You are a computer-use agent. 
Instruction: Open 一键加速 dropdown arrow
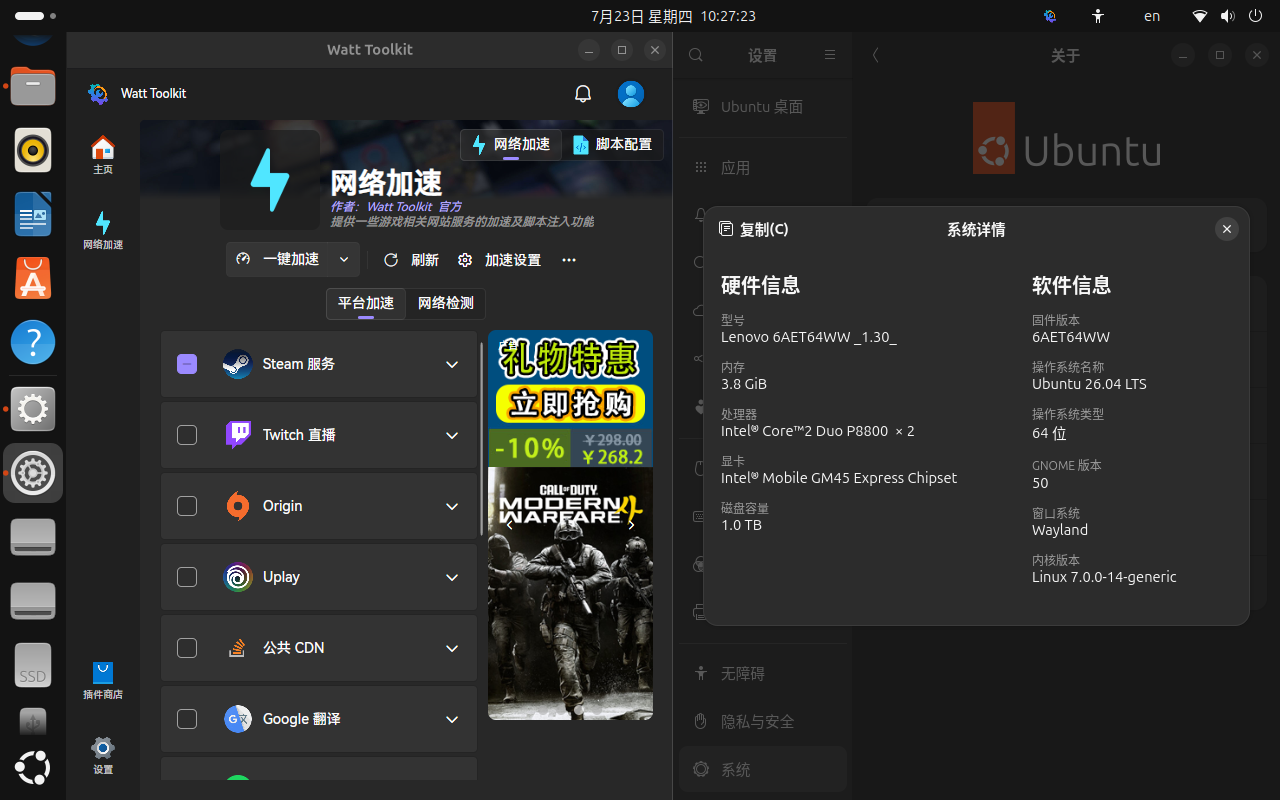344,259
